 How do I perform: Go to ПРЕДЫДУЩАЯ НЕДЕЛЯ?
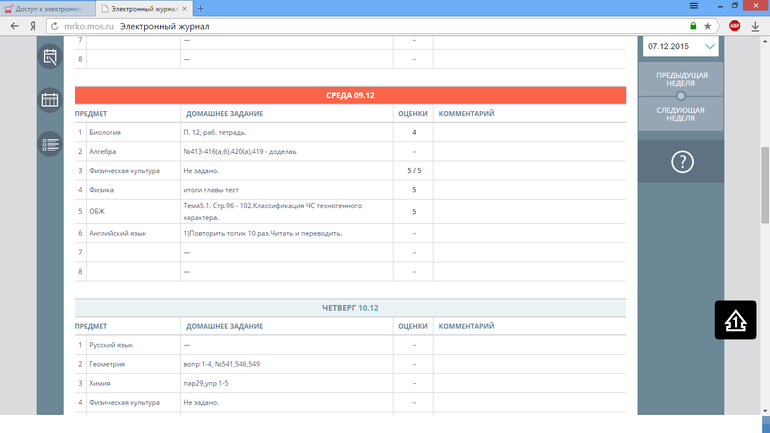681,79
